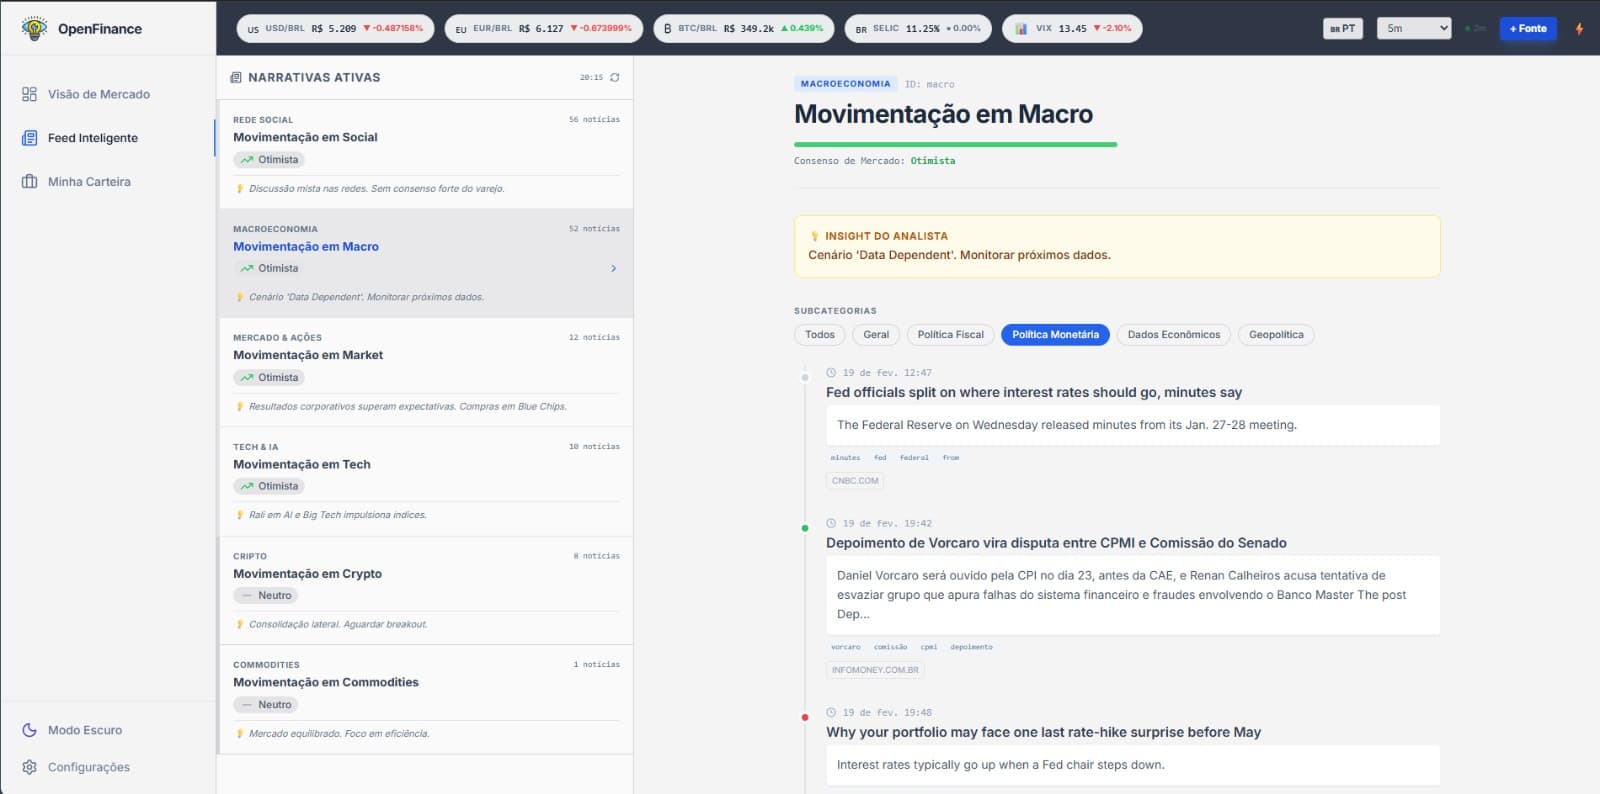This screenshot has width=1600, height=794.
Task: Click lightbulb icon beside Cenário 'Data Dependent'
Action: [239, 297]
